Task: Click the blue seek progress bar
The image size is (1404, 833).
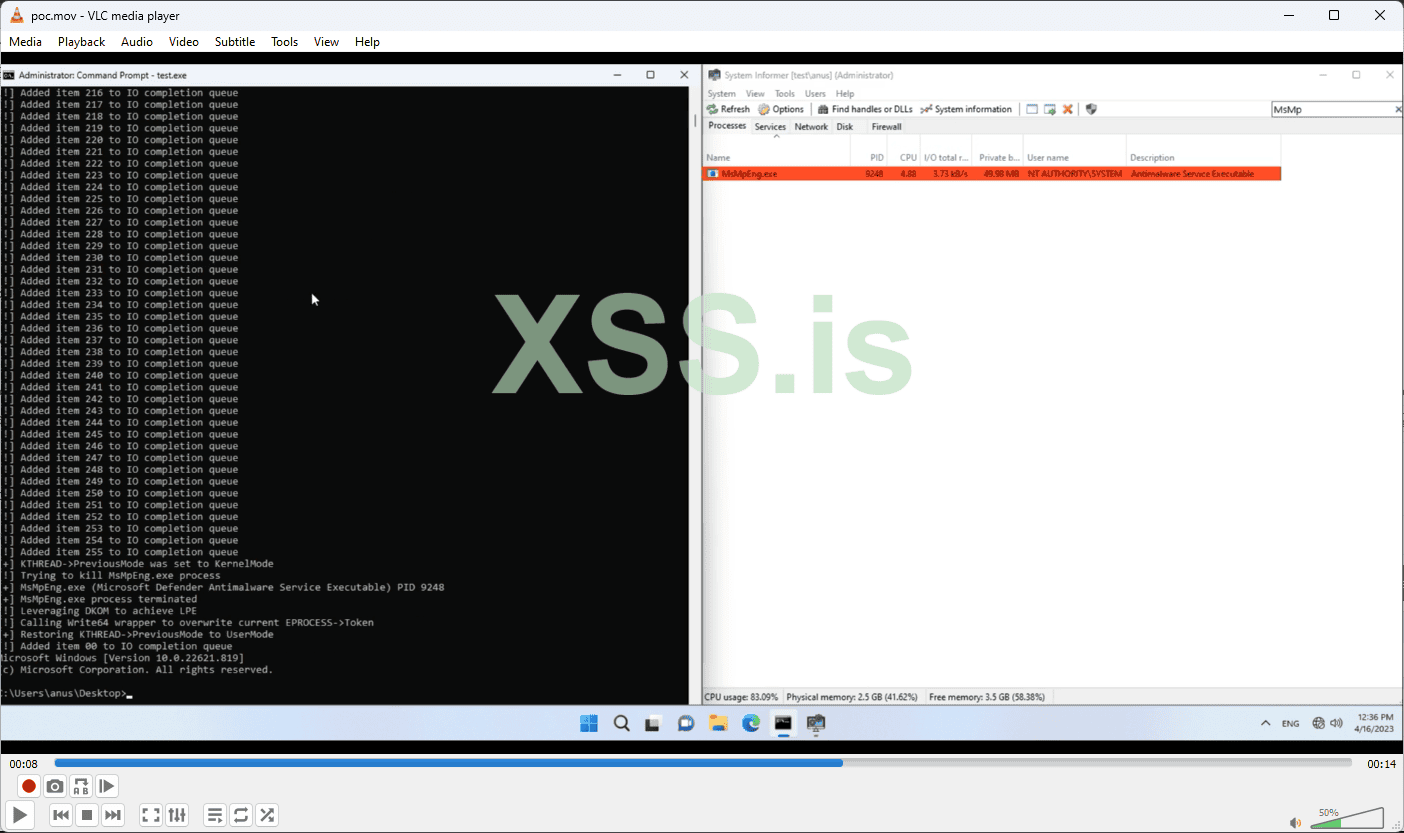Action: pos(705,763)
